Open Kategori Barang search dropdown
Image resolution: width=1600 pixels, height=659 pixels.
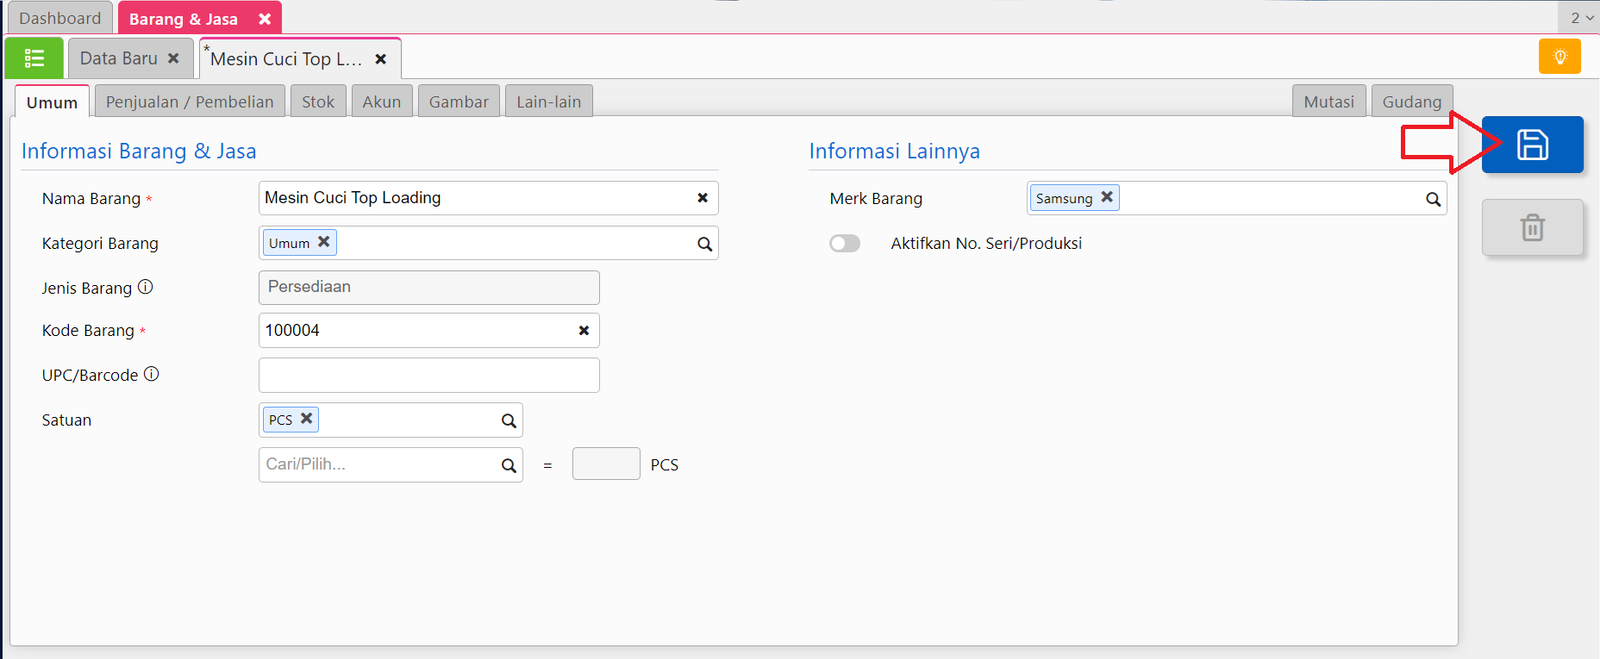[705, 244]
